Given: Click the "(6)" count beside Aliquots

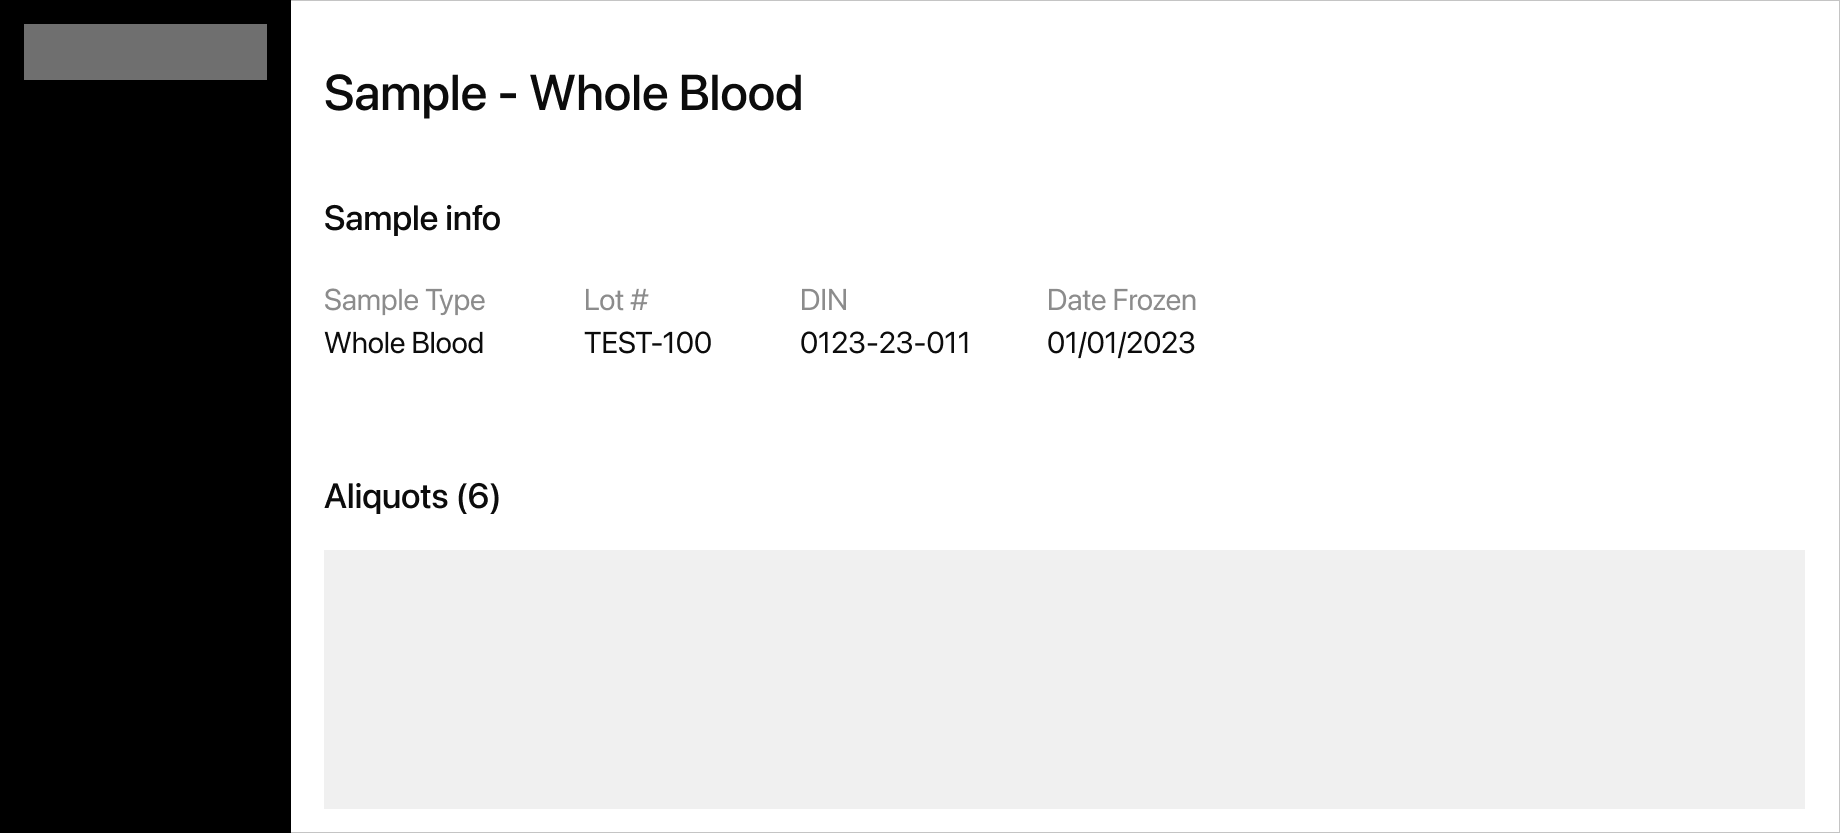Looking at the screenshot, I should [x=478, y=497].
